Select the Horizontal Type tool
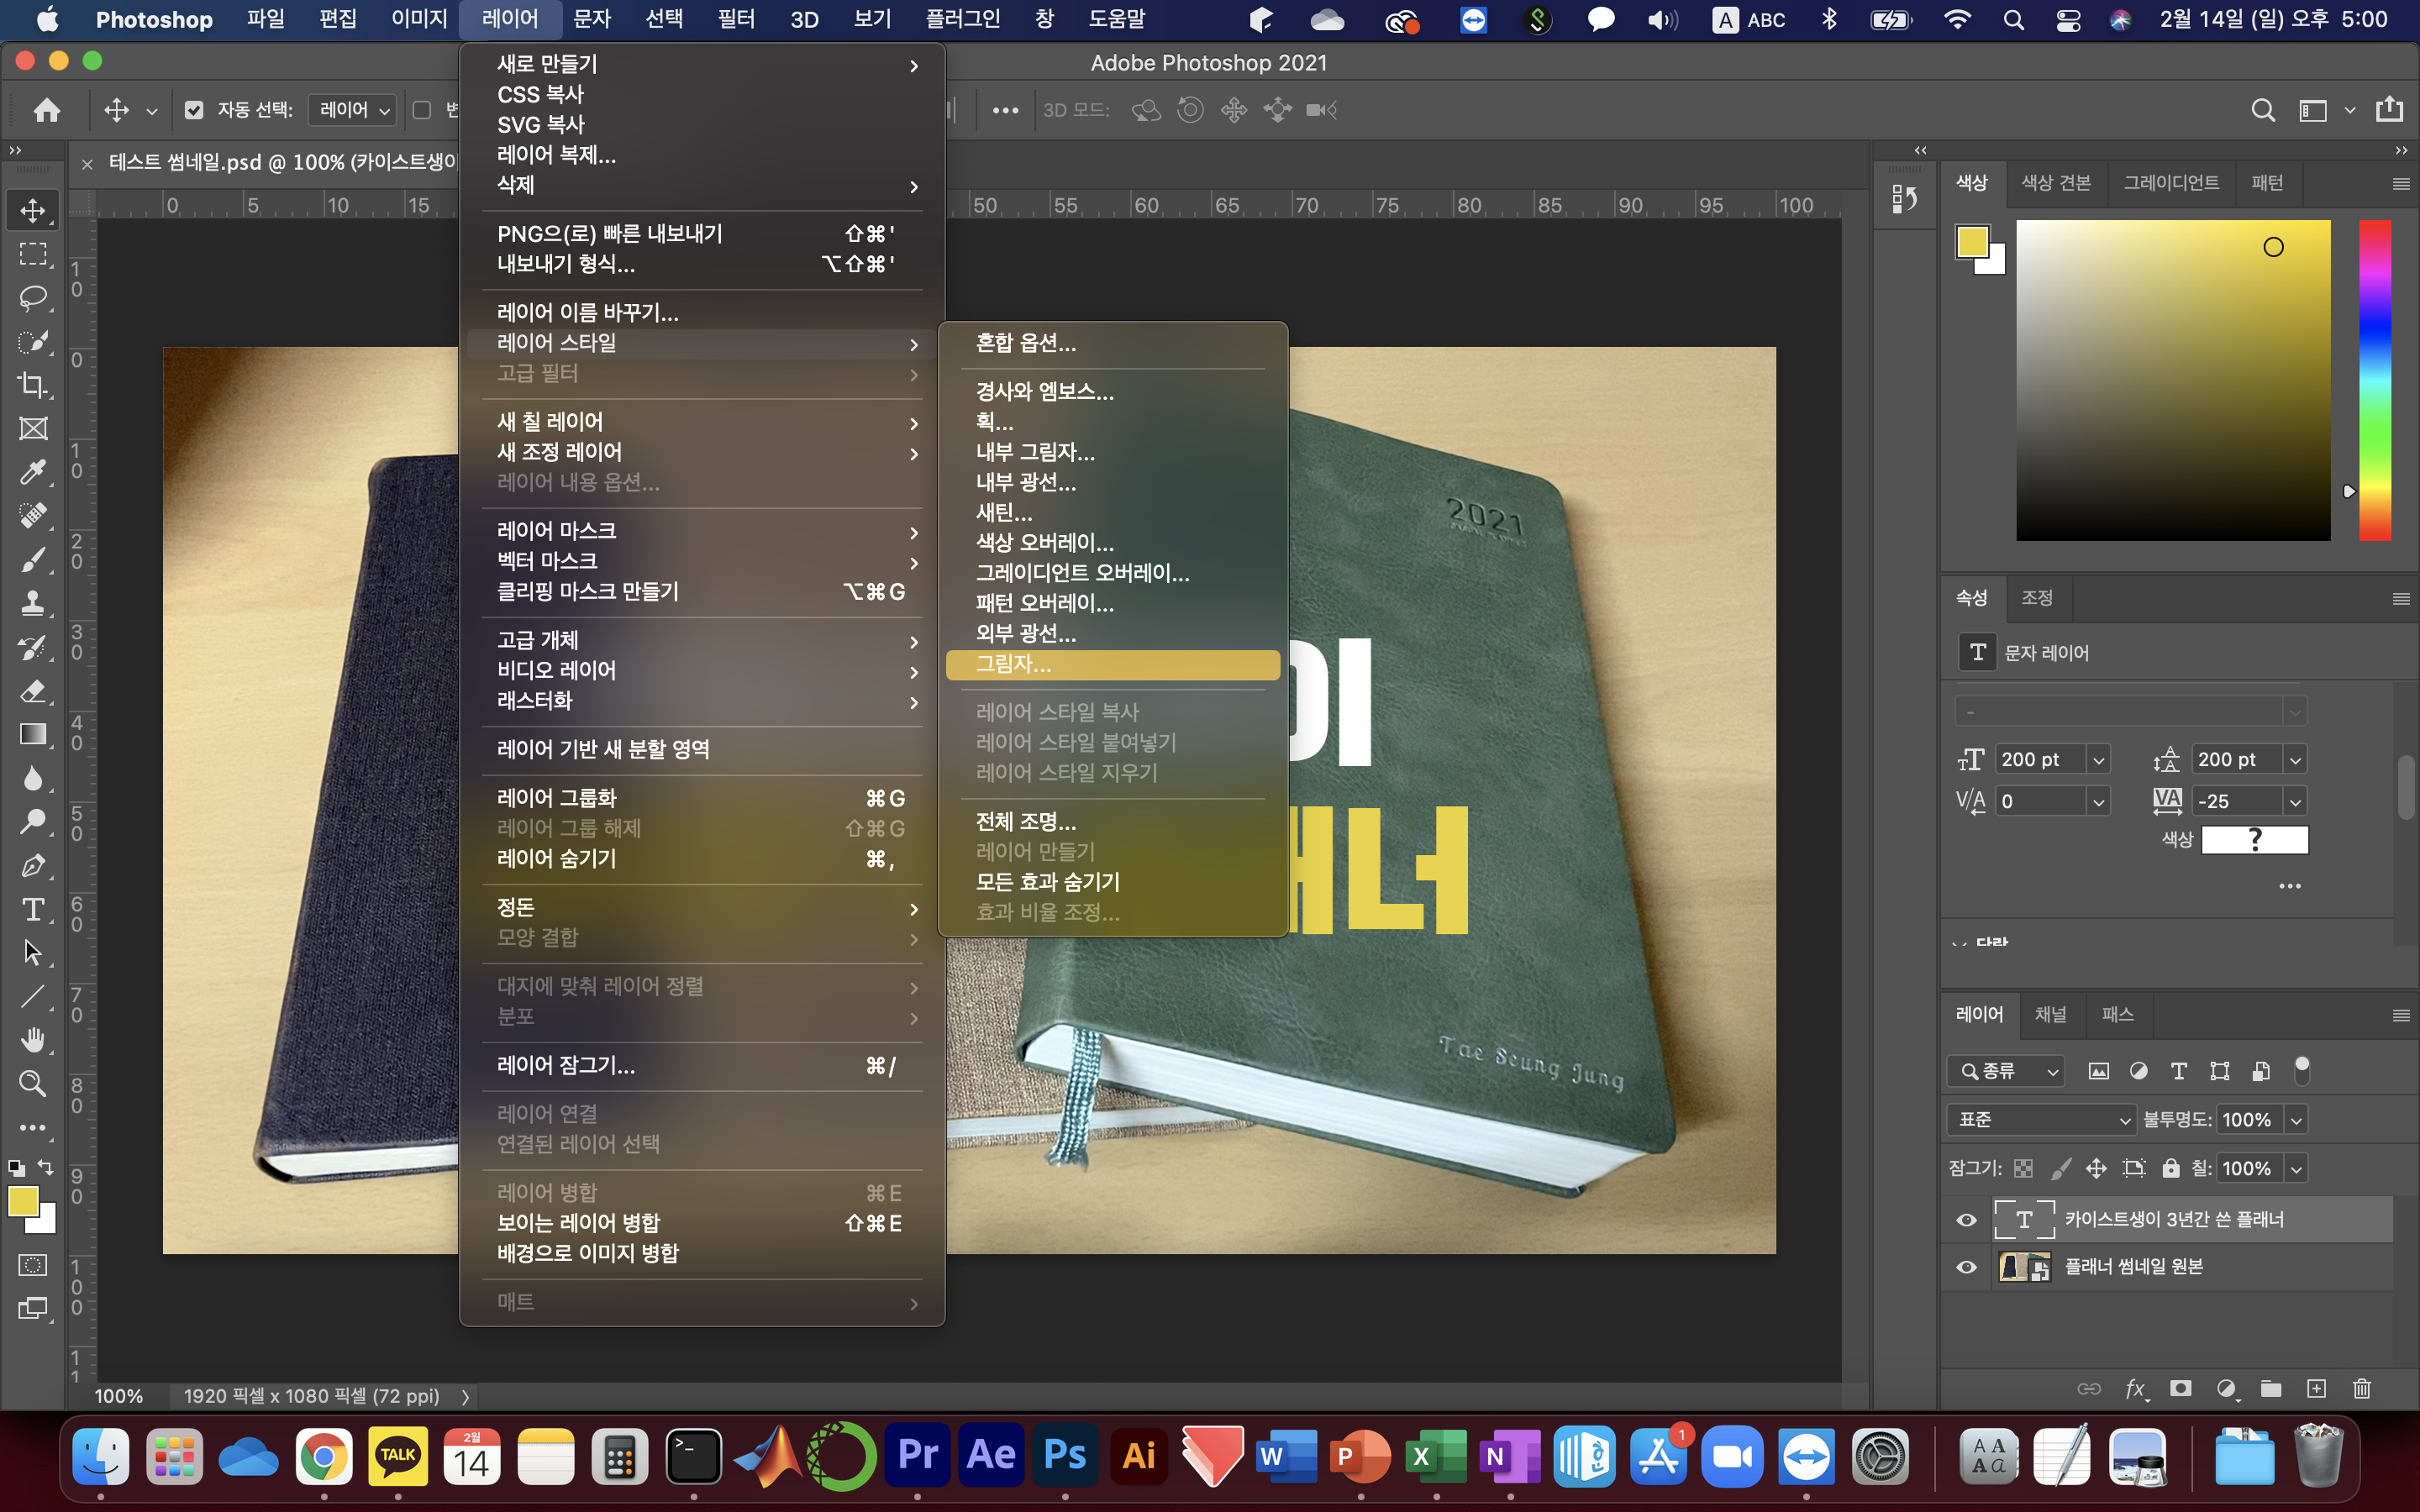This screenshot has height=1512, width=2420. (x=33, y=909)
